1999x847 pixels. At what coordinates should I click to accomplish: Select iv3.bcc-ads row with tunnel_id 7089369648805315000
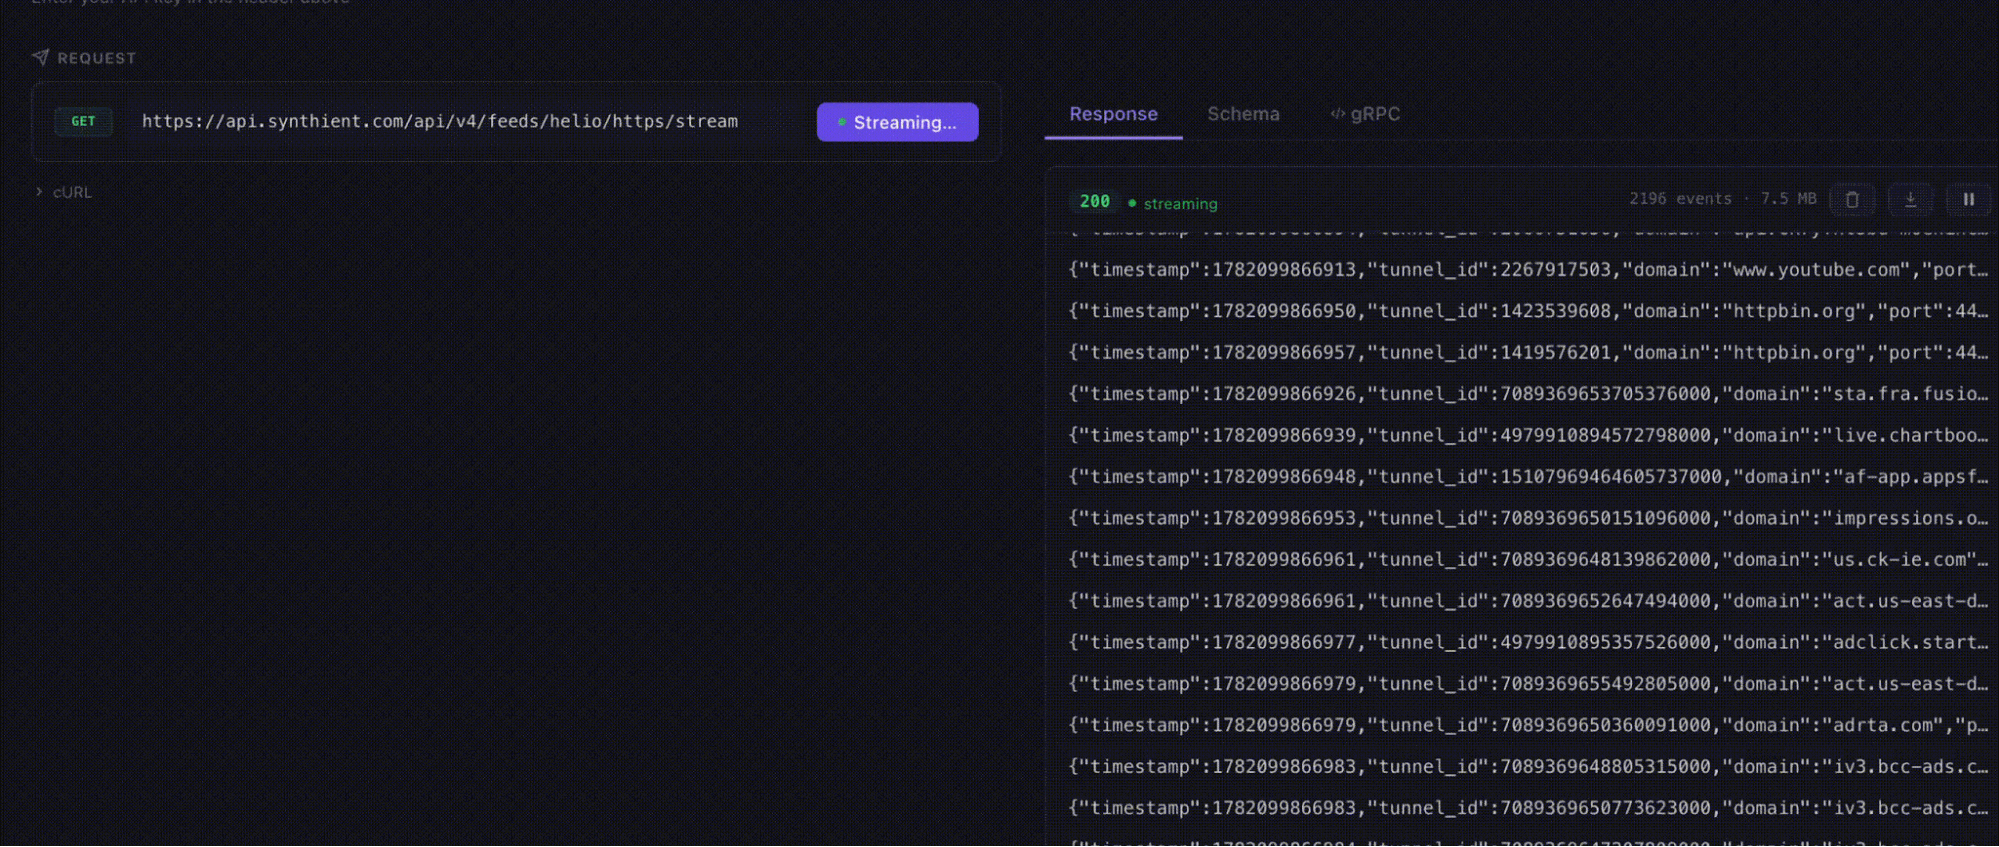tap(1528, 767)
